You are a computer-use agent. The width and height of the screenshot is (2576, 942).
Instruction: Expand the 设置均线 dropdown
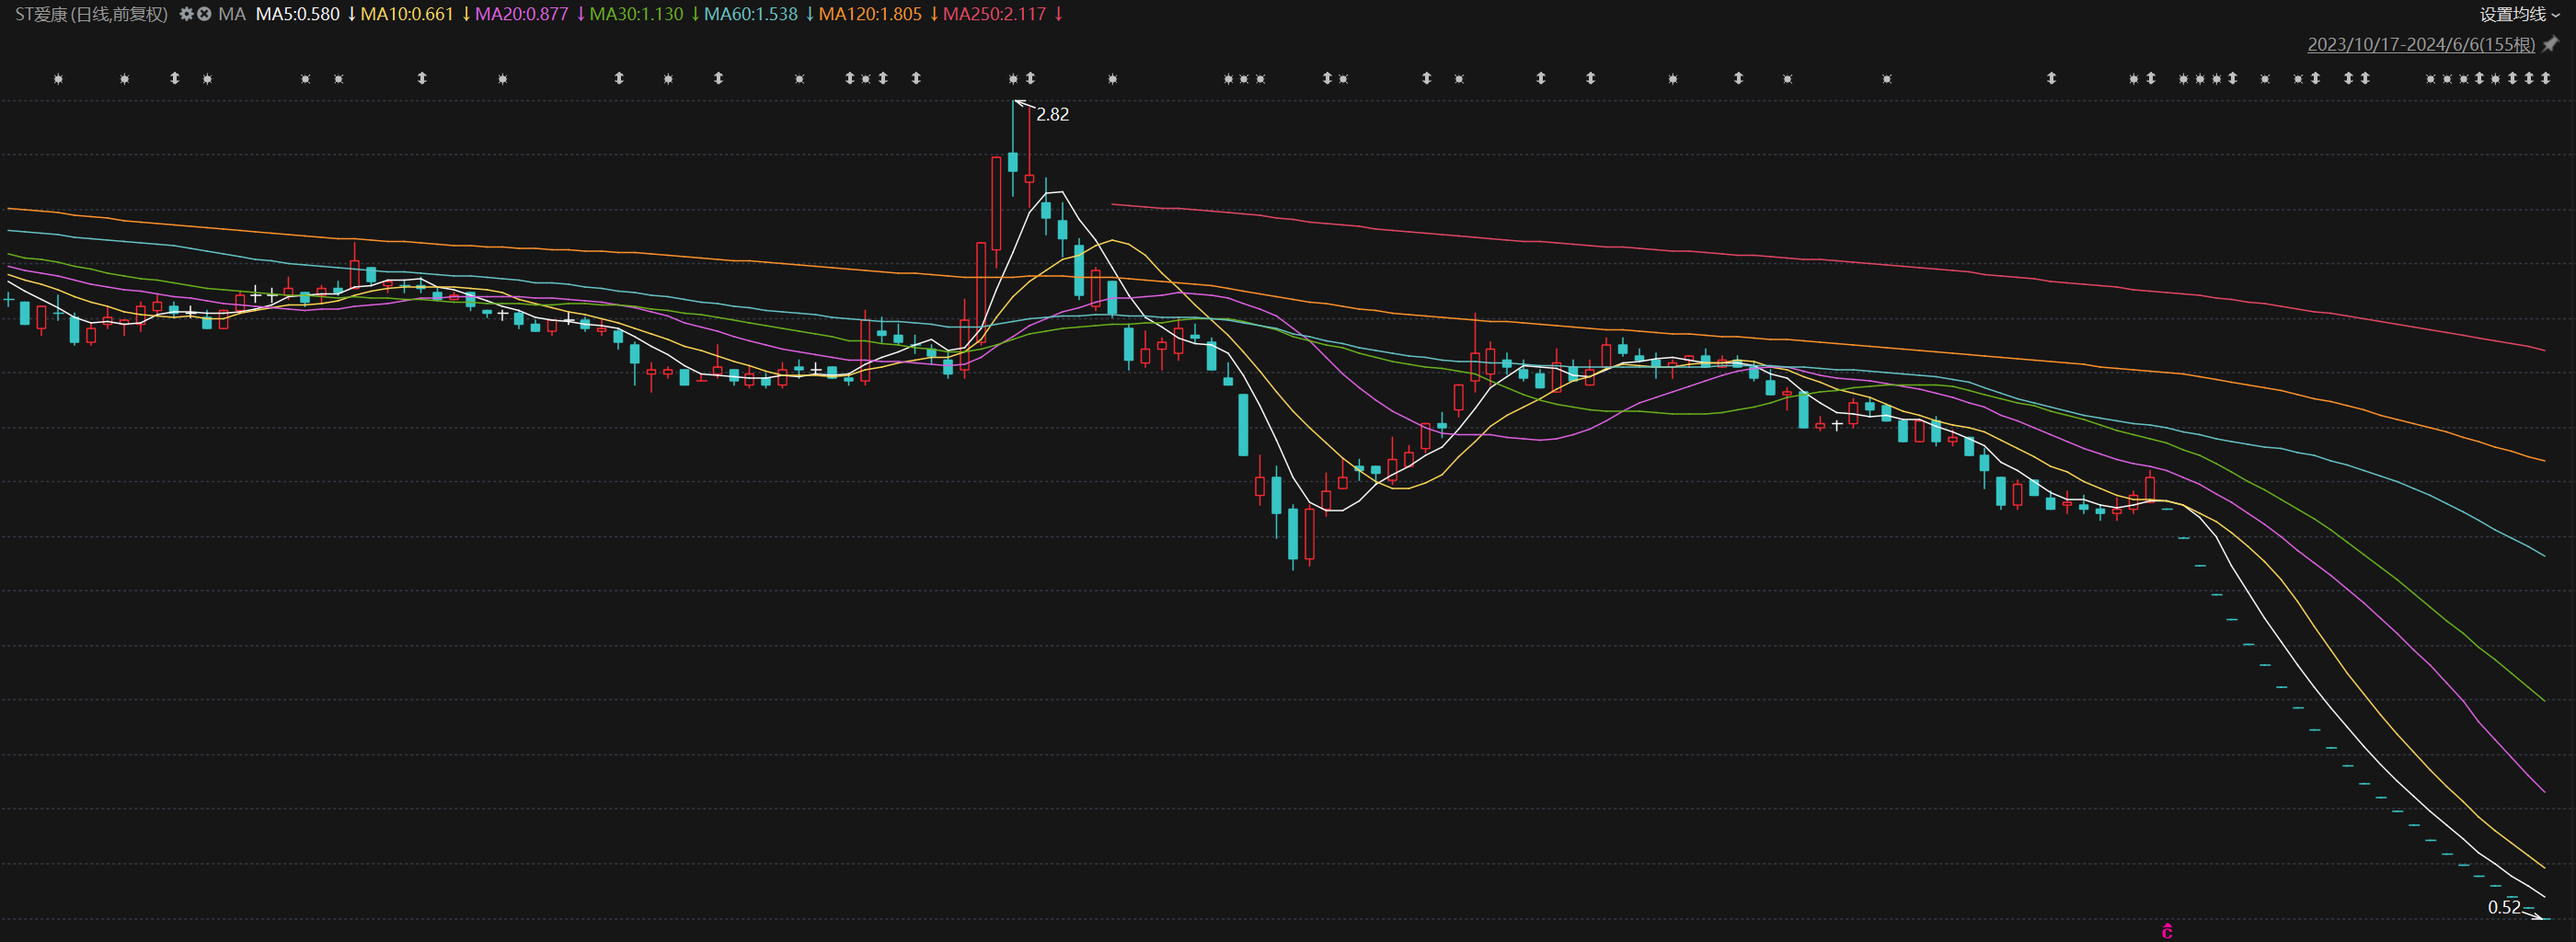(x=2519, y=14)
